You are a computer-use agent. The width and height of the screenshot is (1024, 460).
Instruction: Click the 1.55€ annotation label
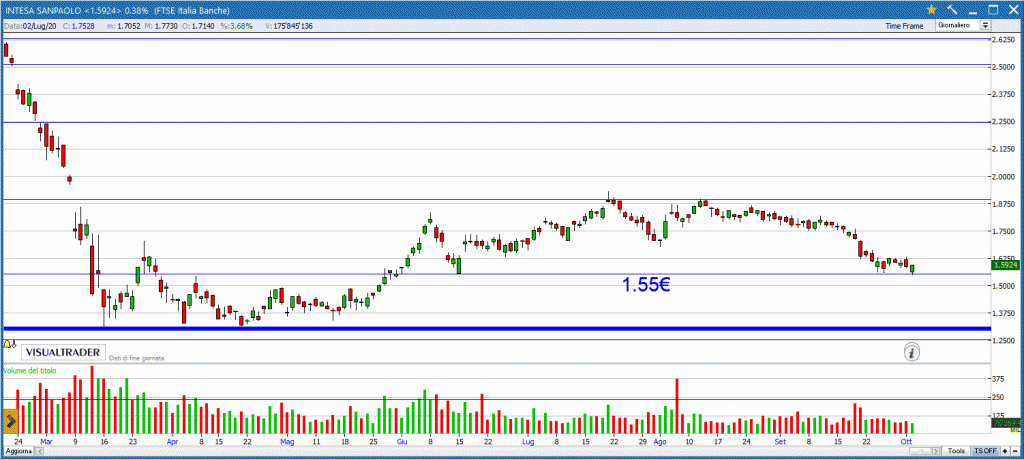click(646, 284)
